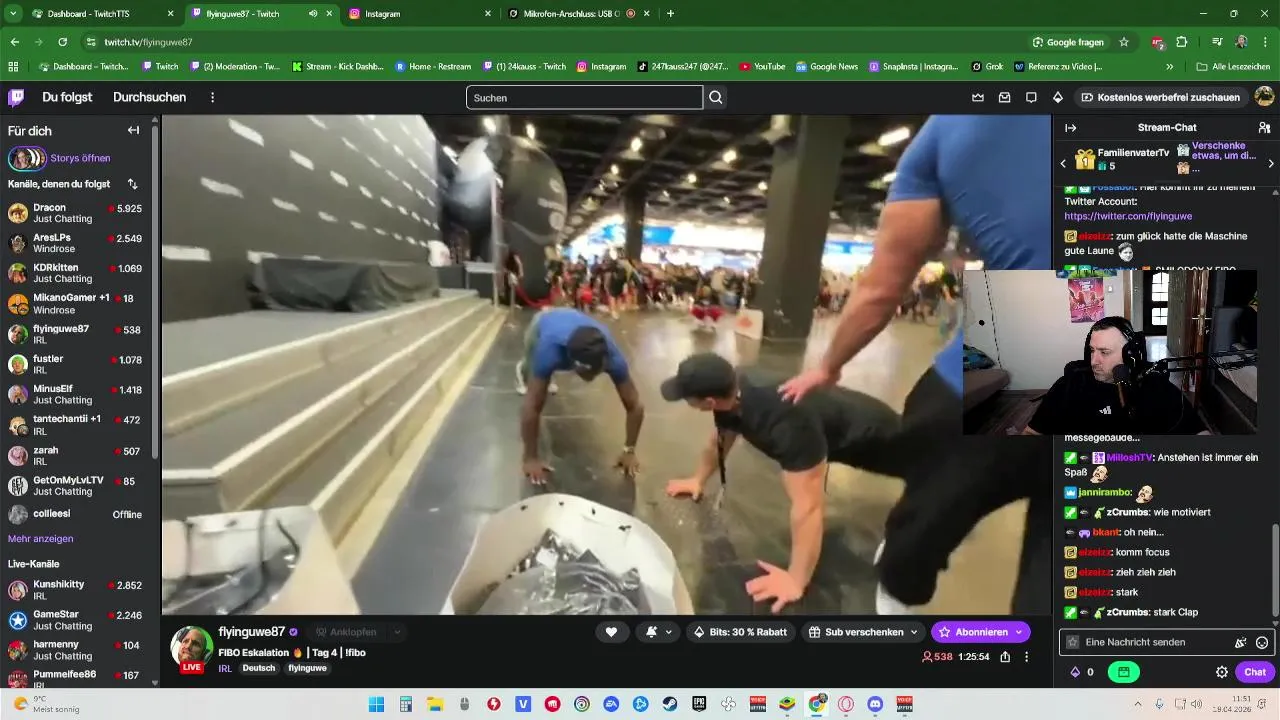1280x720 pixels.
Task: Open Bits cheering icon in chat input
Action: coord(1241,642)
